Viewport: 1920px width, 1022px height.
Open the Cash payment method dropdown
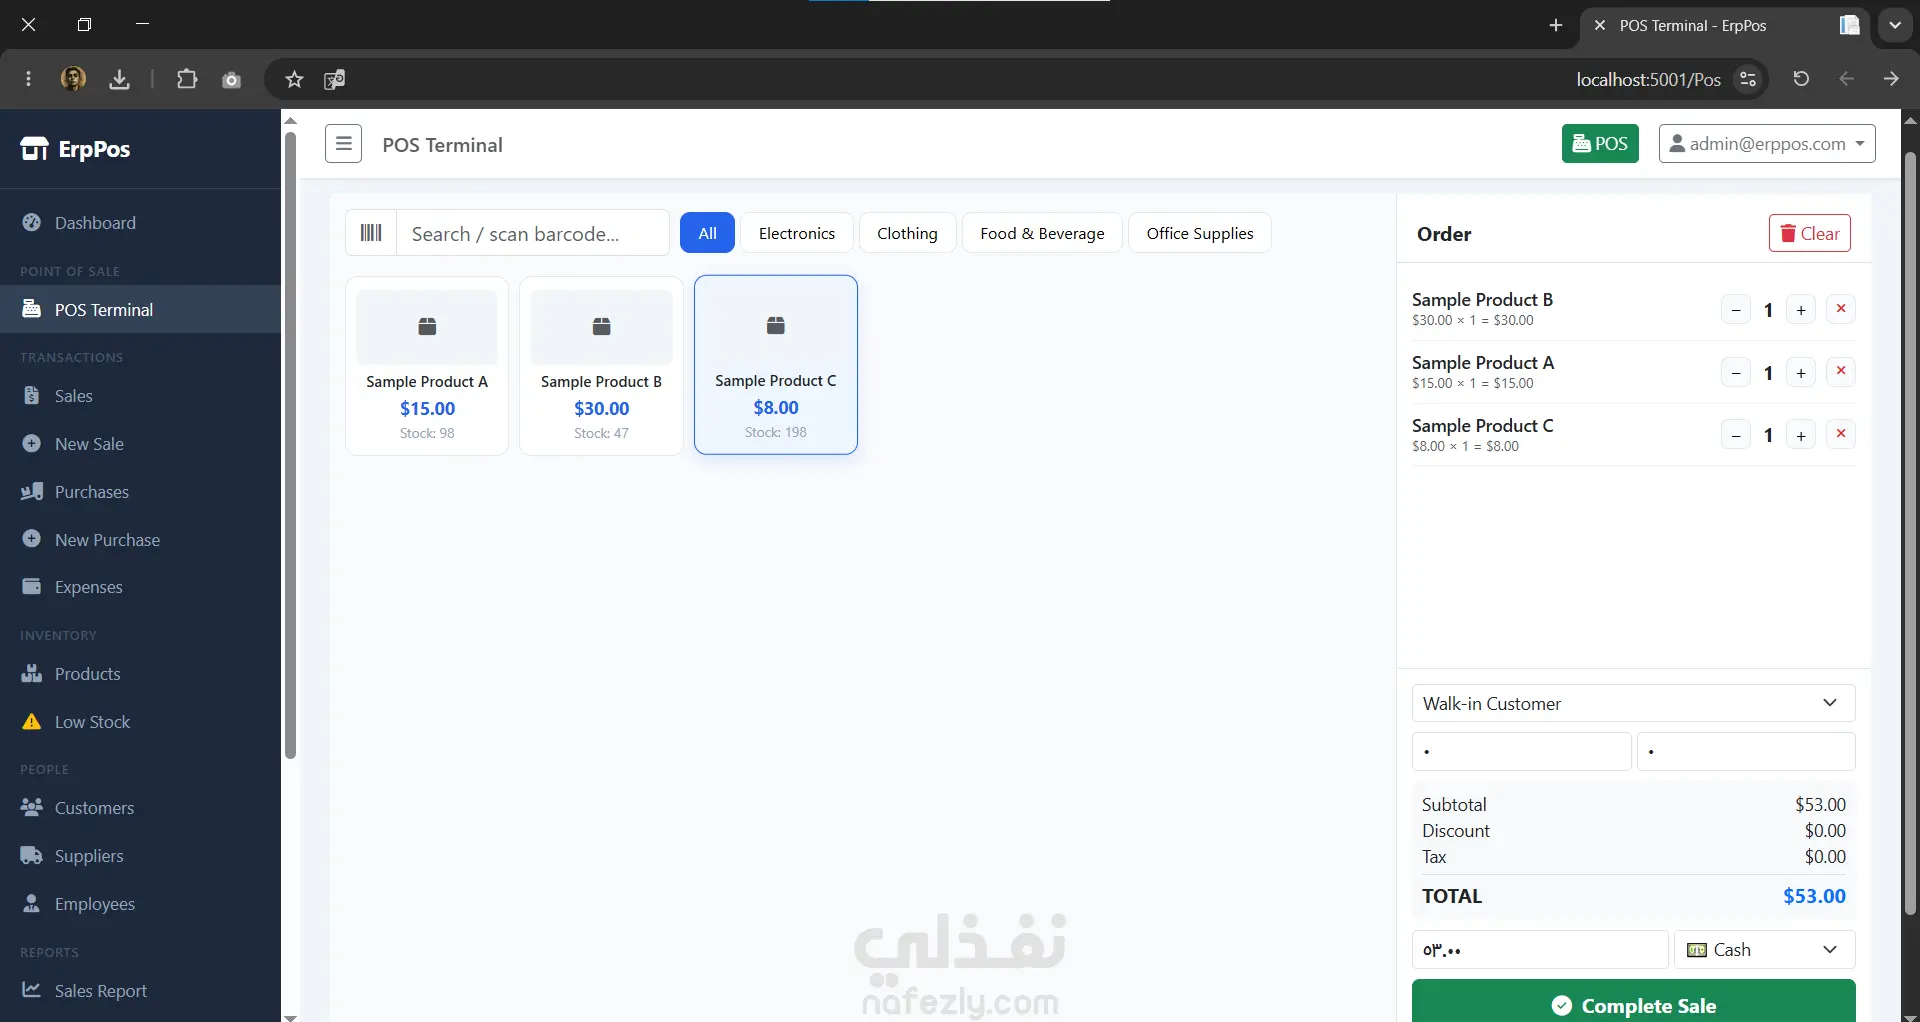point(1765,950)
